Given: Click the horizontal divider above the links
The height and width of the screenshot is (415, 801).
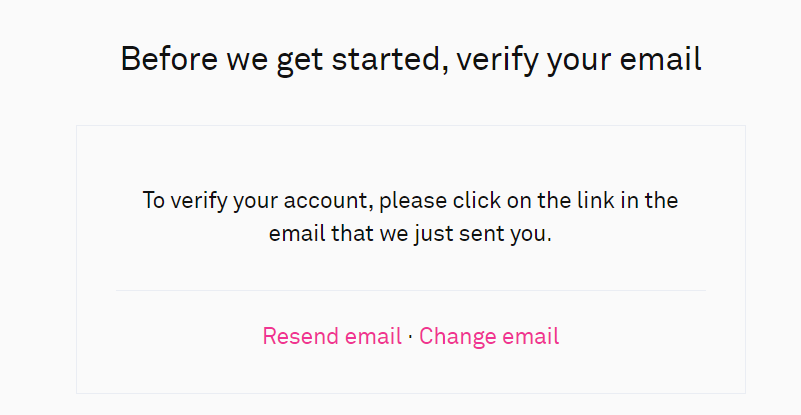Looking at the screenshot, I should [x=410, y=291].
